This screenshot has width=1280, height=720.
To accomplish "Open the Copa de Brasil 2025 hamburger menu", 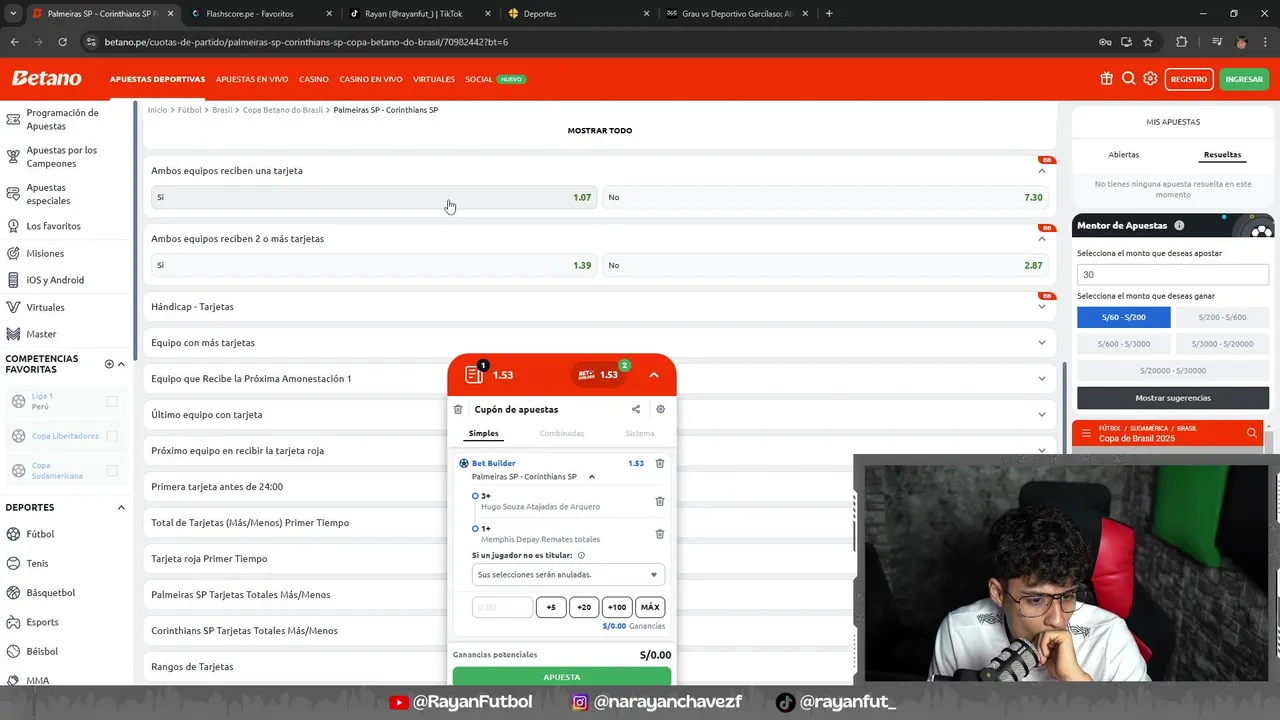I will pyautogui.click(x=1086, y=433).
